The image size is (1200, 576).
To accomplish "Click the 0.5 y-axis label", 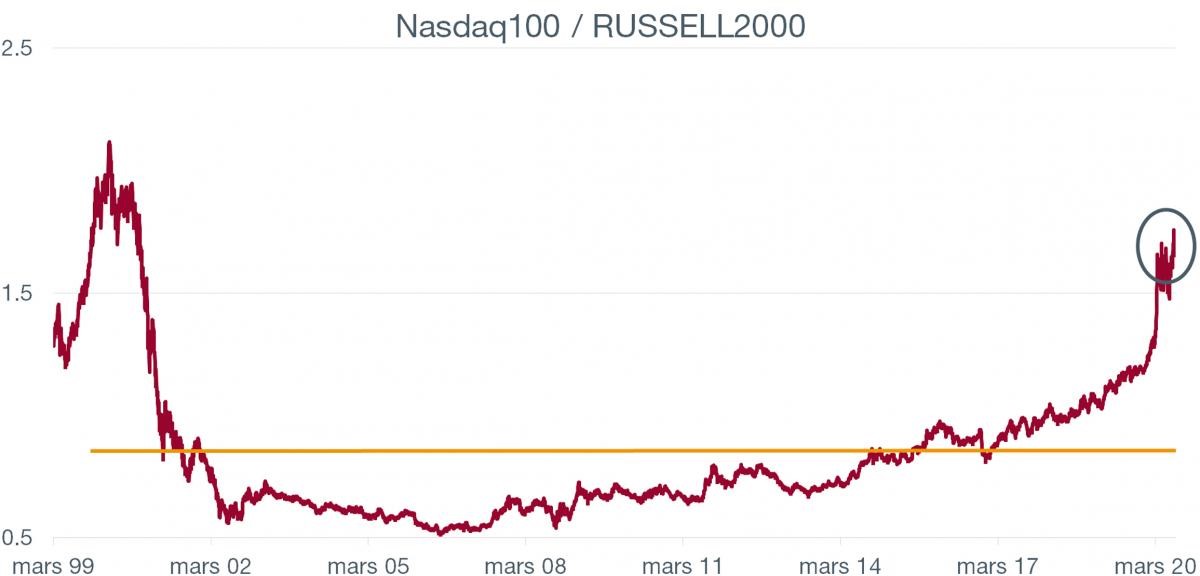I will point(18,538).
